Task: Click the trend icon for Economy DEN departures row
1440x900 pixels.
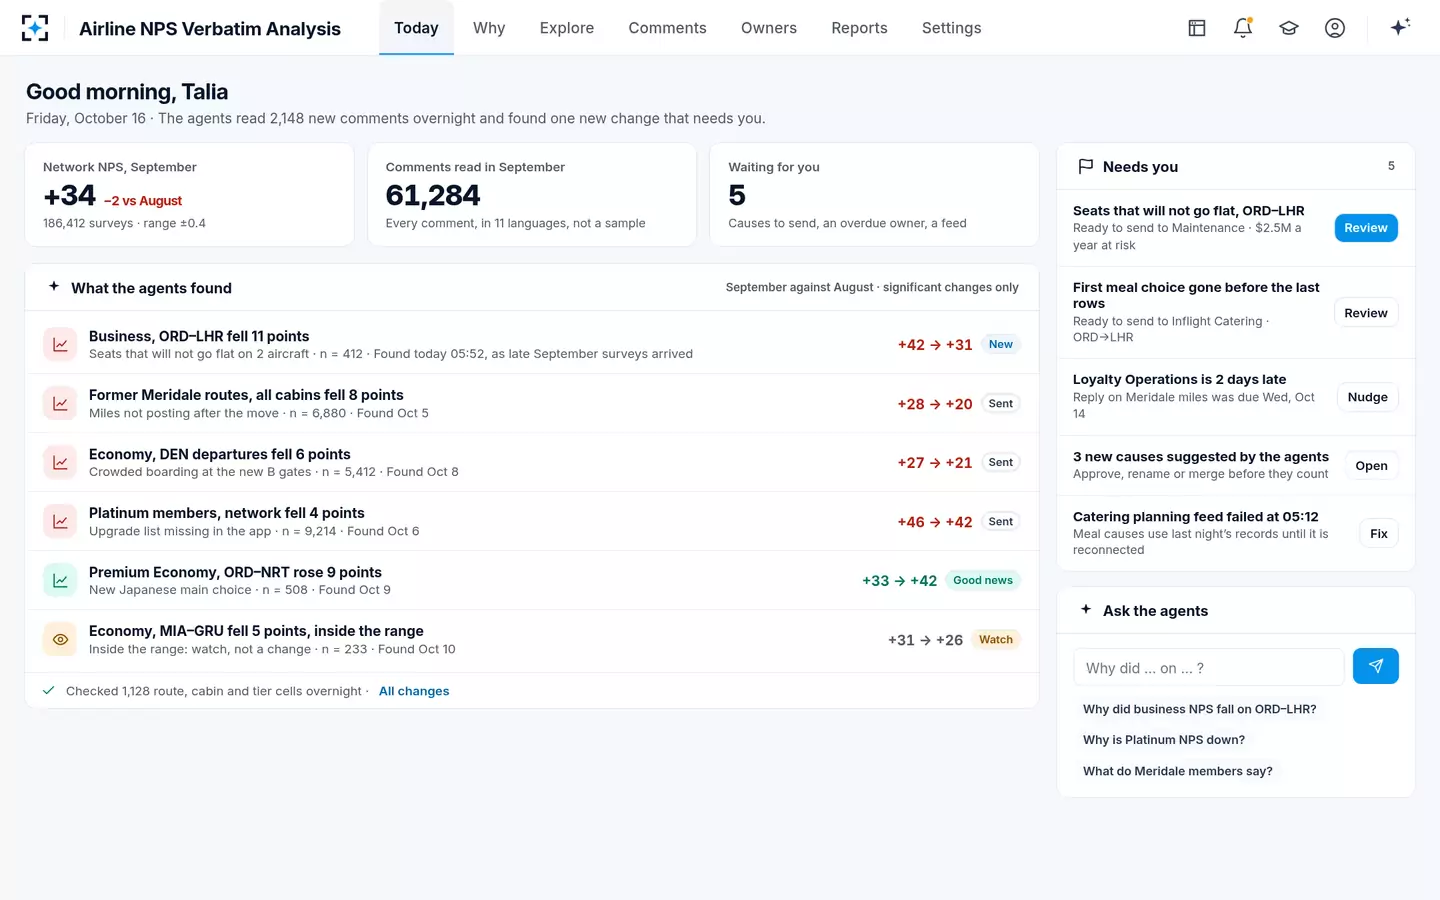Action: coord(60,462)
